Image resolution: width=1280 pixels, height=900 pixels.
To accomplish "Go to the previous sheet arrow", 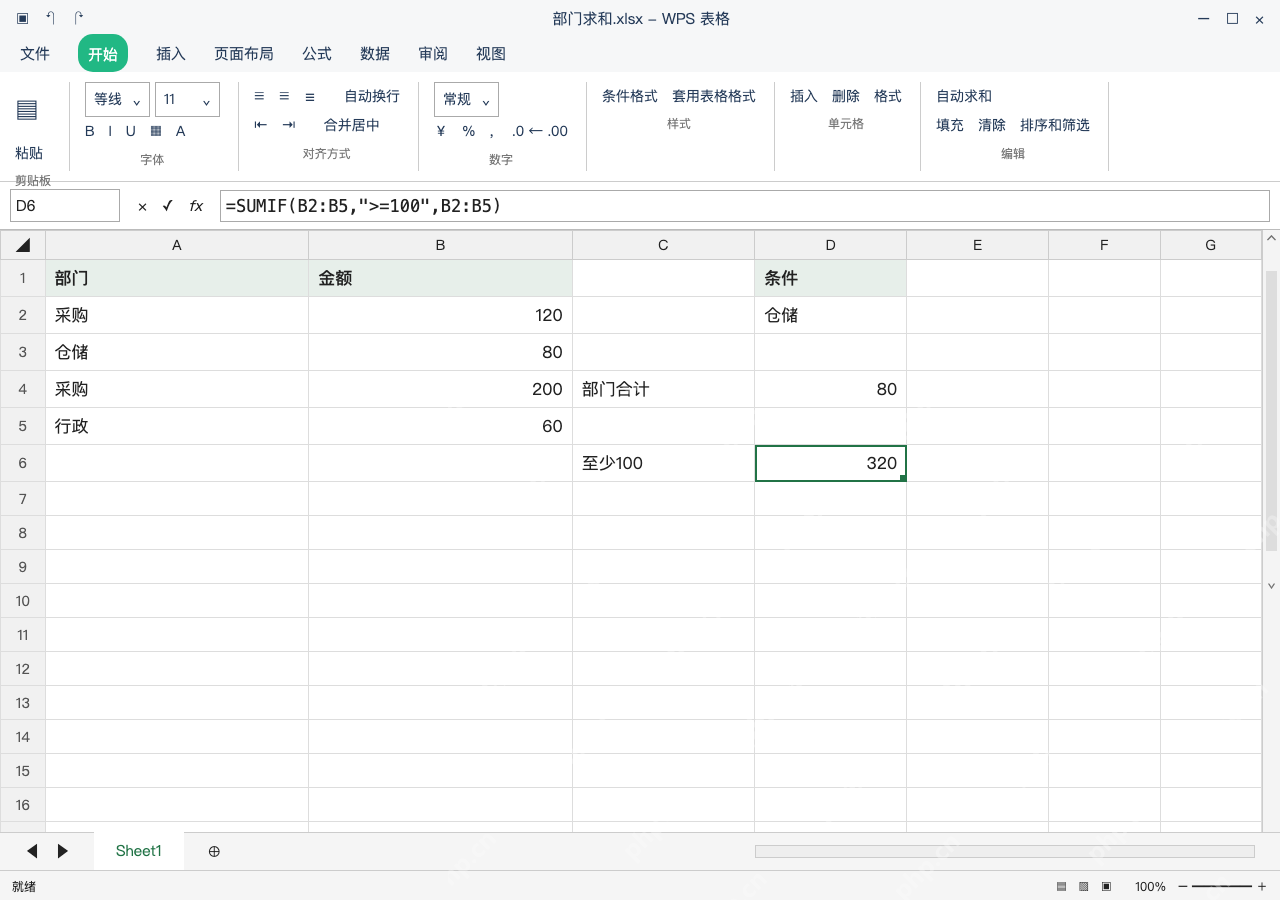I will [32, 851].
